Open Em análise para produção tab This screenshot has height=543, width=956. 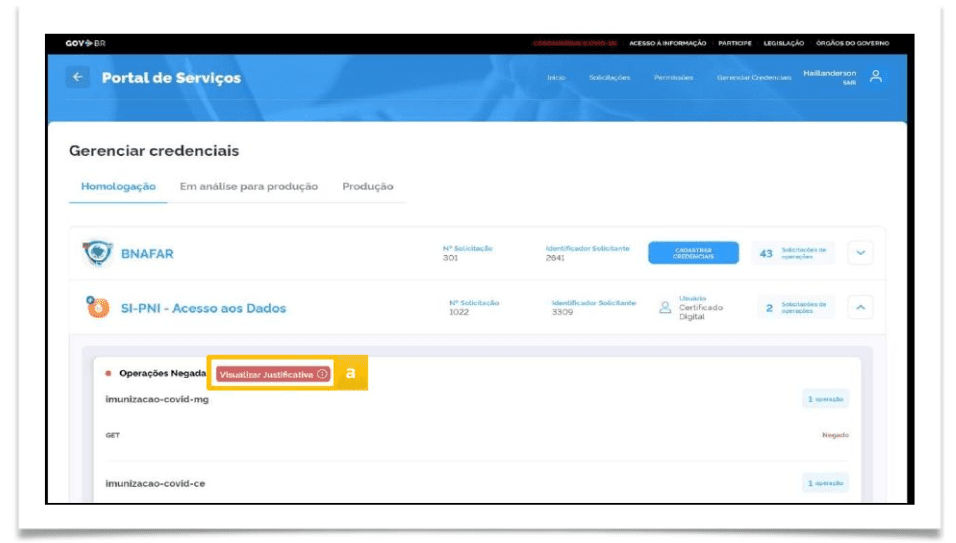tap(249, 186)
